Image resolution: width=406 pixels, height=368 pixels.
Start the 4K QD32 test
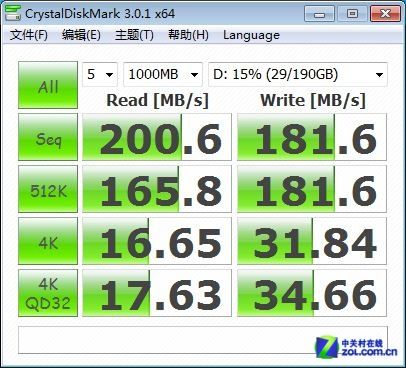(x=48, y=293)
